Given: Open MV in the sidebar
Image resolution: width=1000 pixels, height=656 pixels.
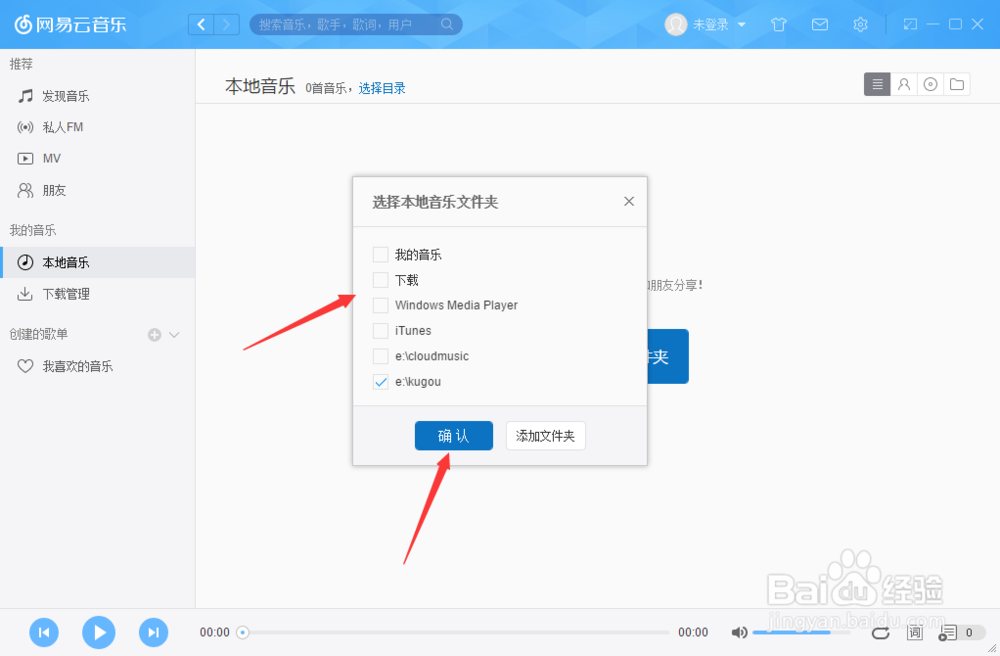Looking at the screenshot, I should pyautogui.click(x=97, y=159).
